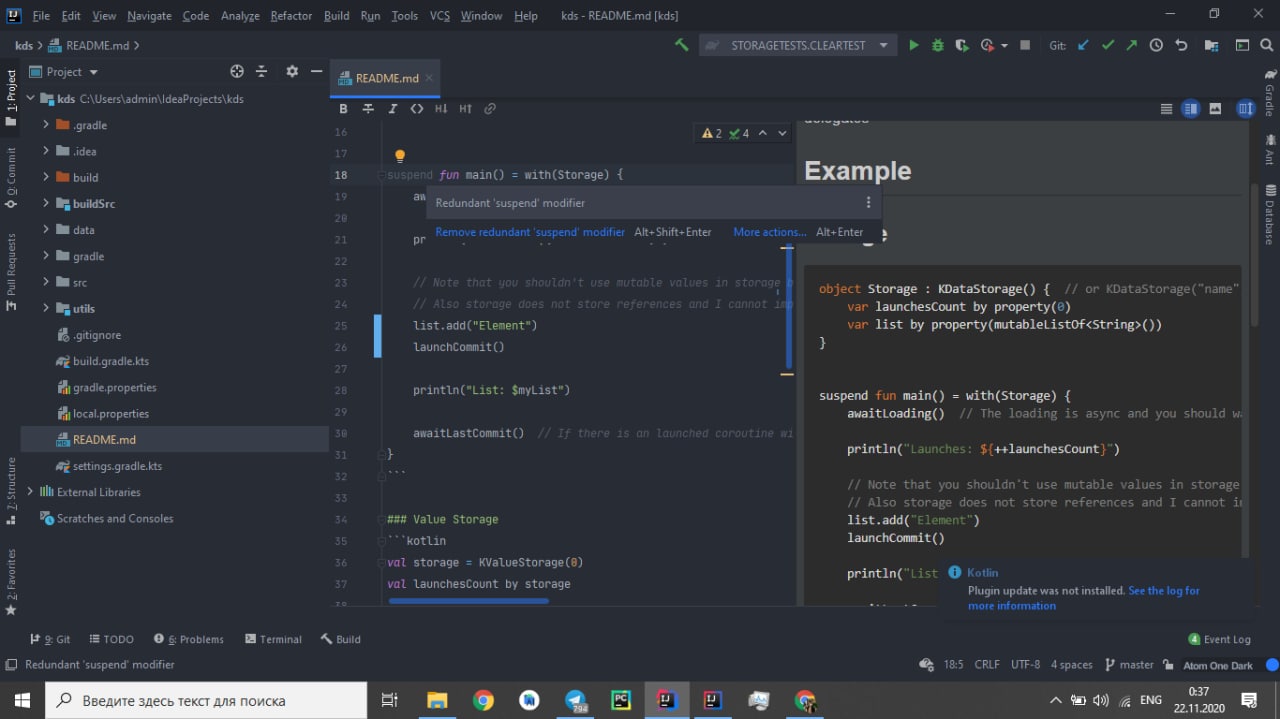Image resolution: width=1280 pixels, height=719 pixels.
Task: Apply italic markdown formatting
Action: (392, 108)
